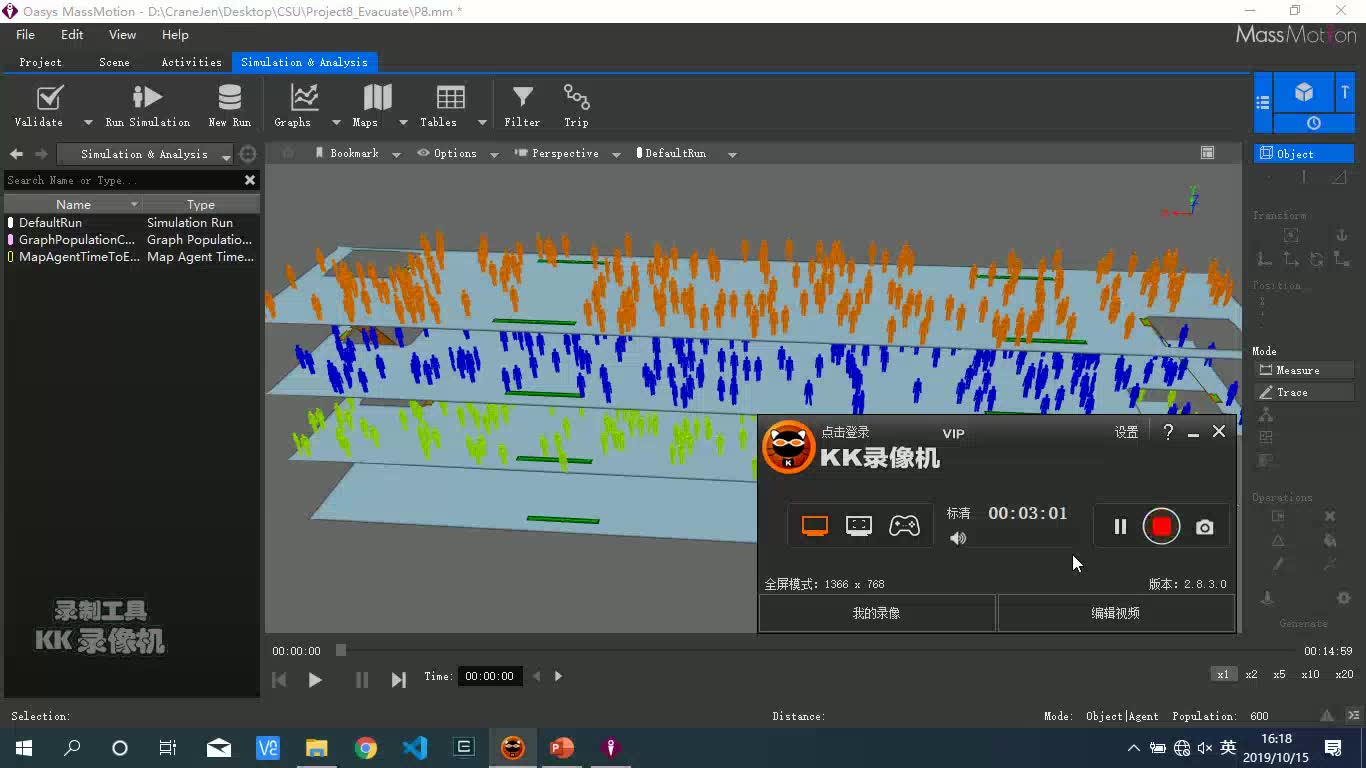The height and width of the screenshot is (768, 1366).
Task: Open the View menu
Action: [122, 34]
